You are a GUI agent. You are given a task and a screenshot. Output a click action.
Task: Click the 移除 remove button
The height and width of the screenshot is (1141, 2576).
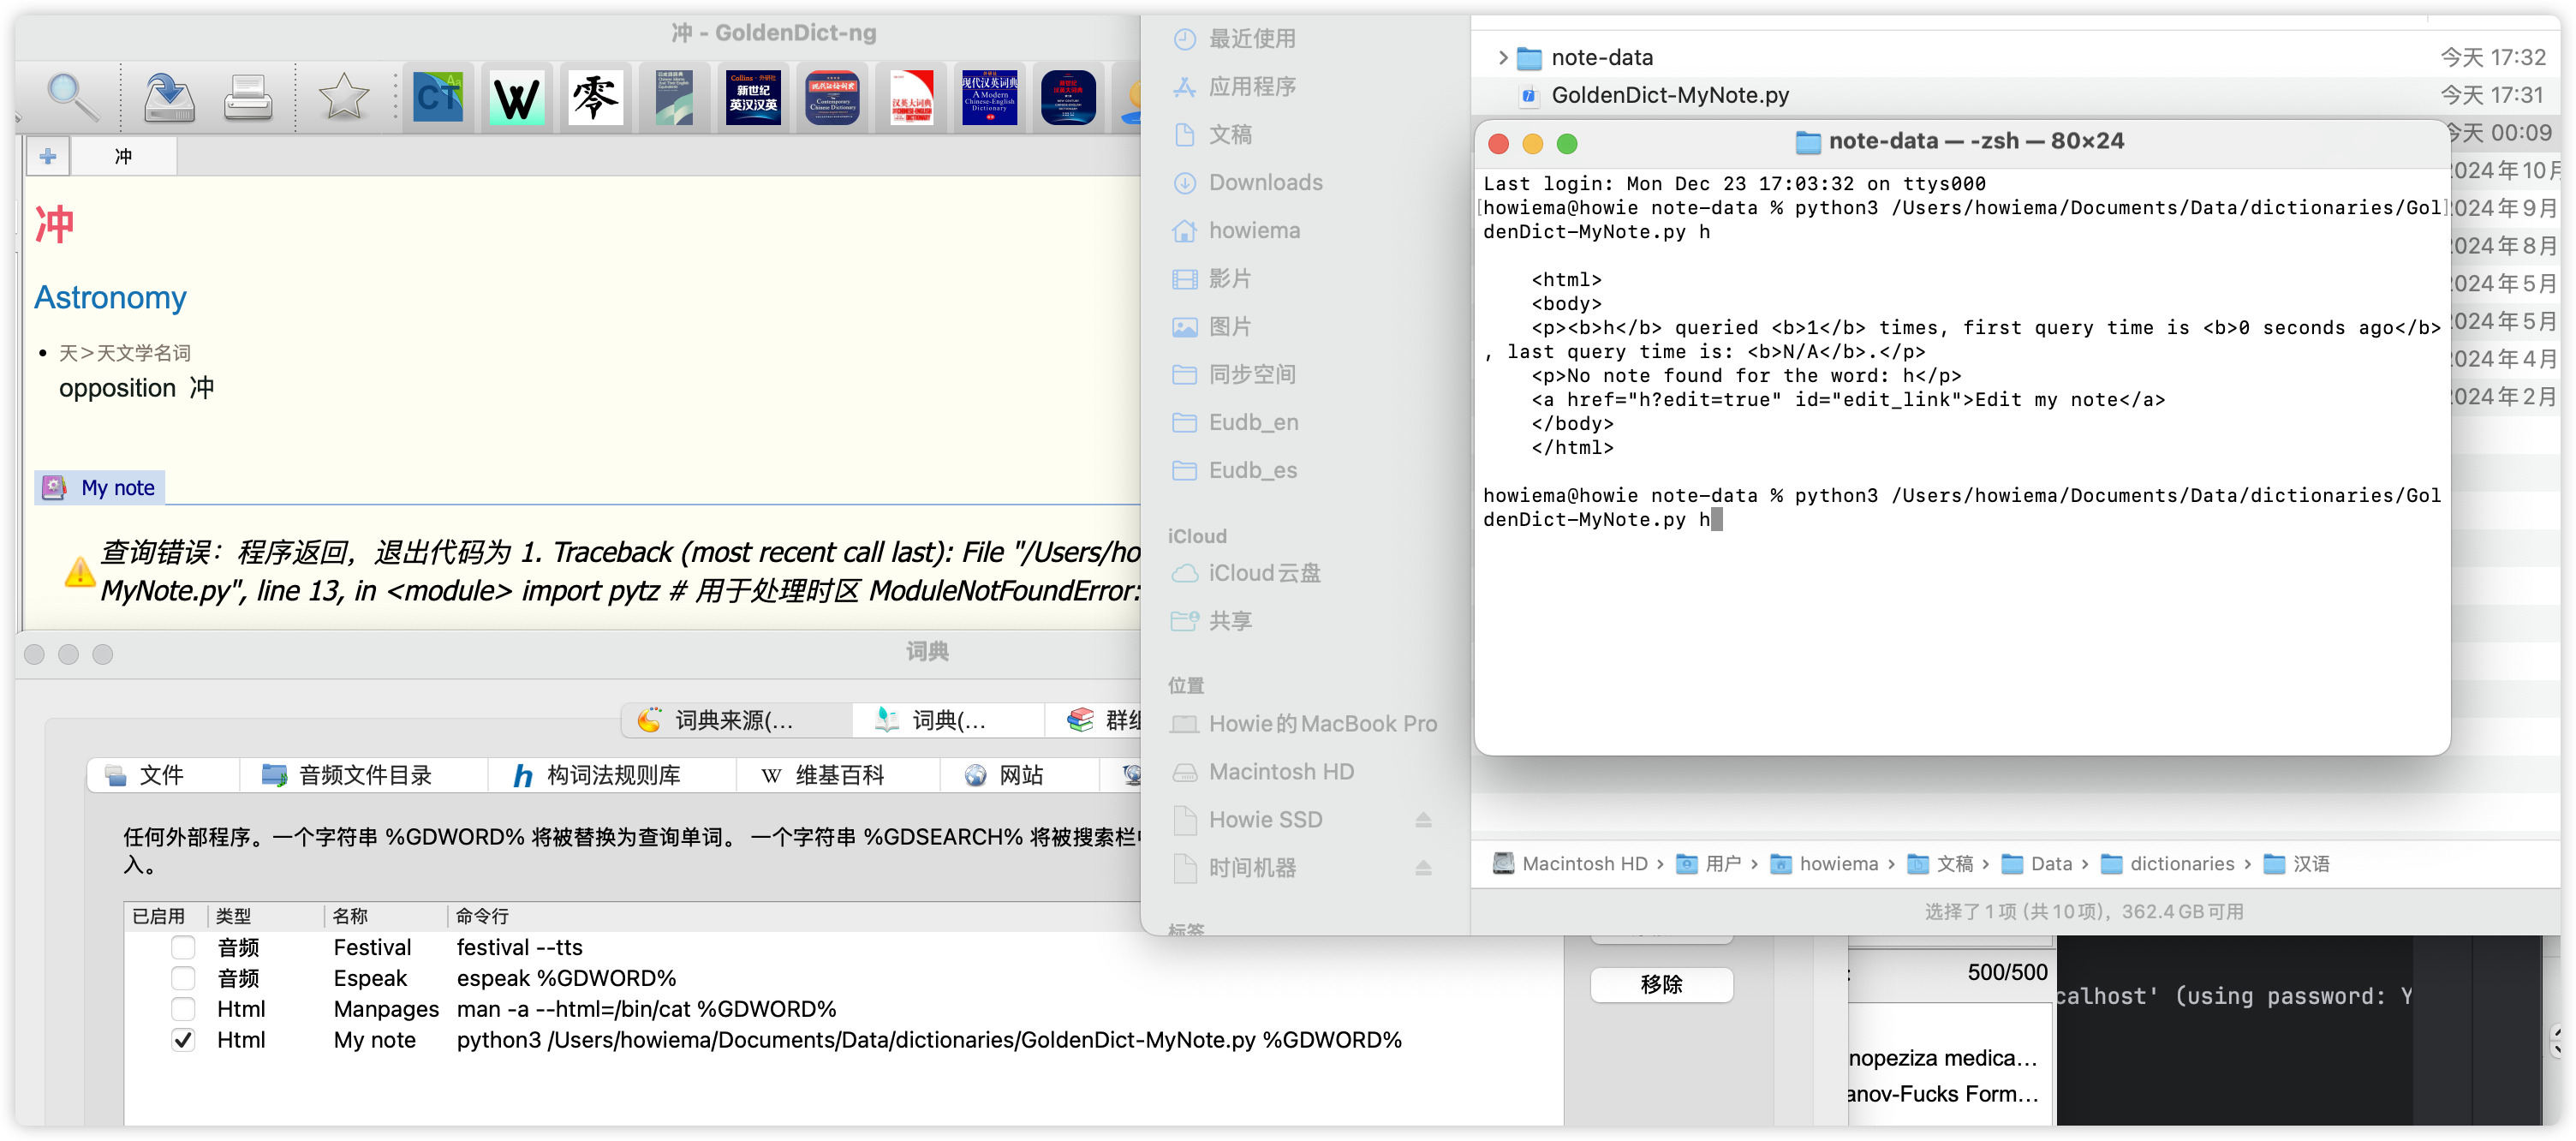pos(1661,985)
